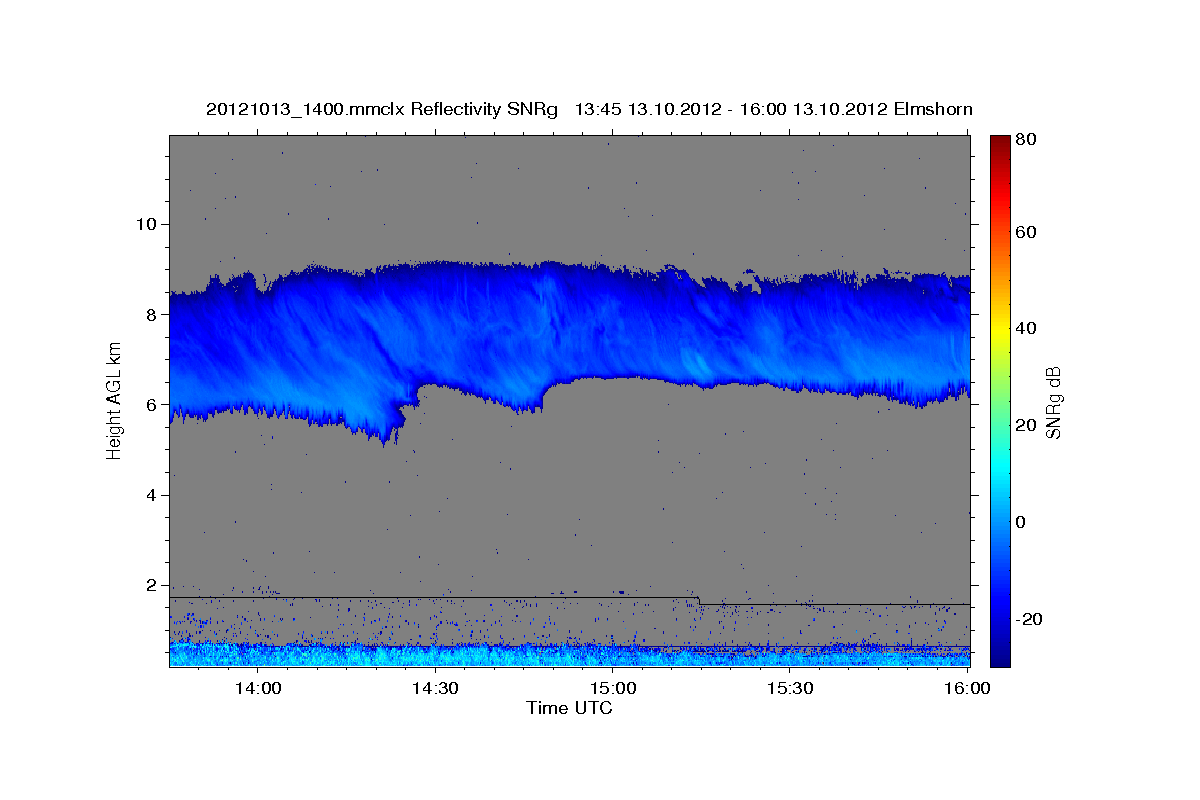Viewport: 1200px width, 800px height.
Task: Click the 15:00 time tick label
Action: coord(613,688)
